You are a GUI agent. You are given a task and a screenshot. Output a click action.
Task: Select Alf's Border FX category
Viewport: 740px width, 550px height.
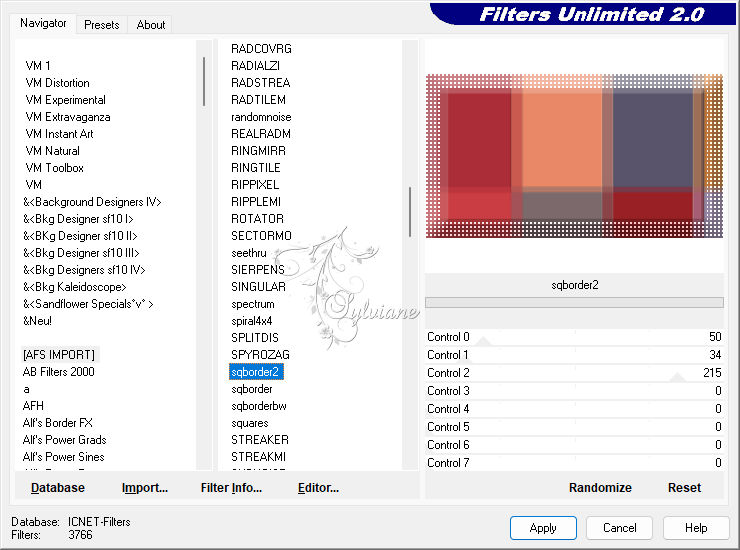58,423
